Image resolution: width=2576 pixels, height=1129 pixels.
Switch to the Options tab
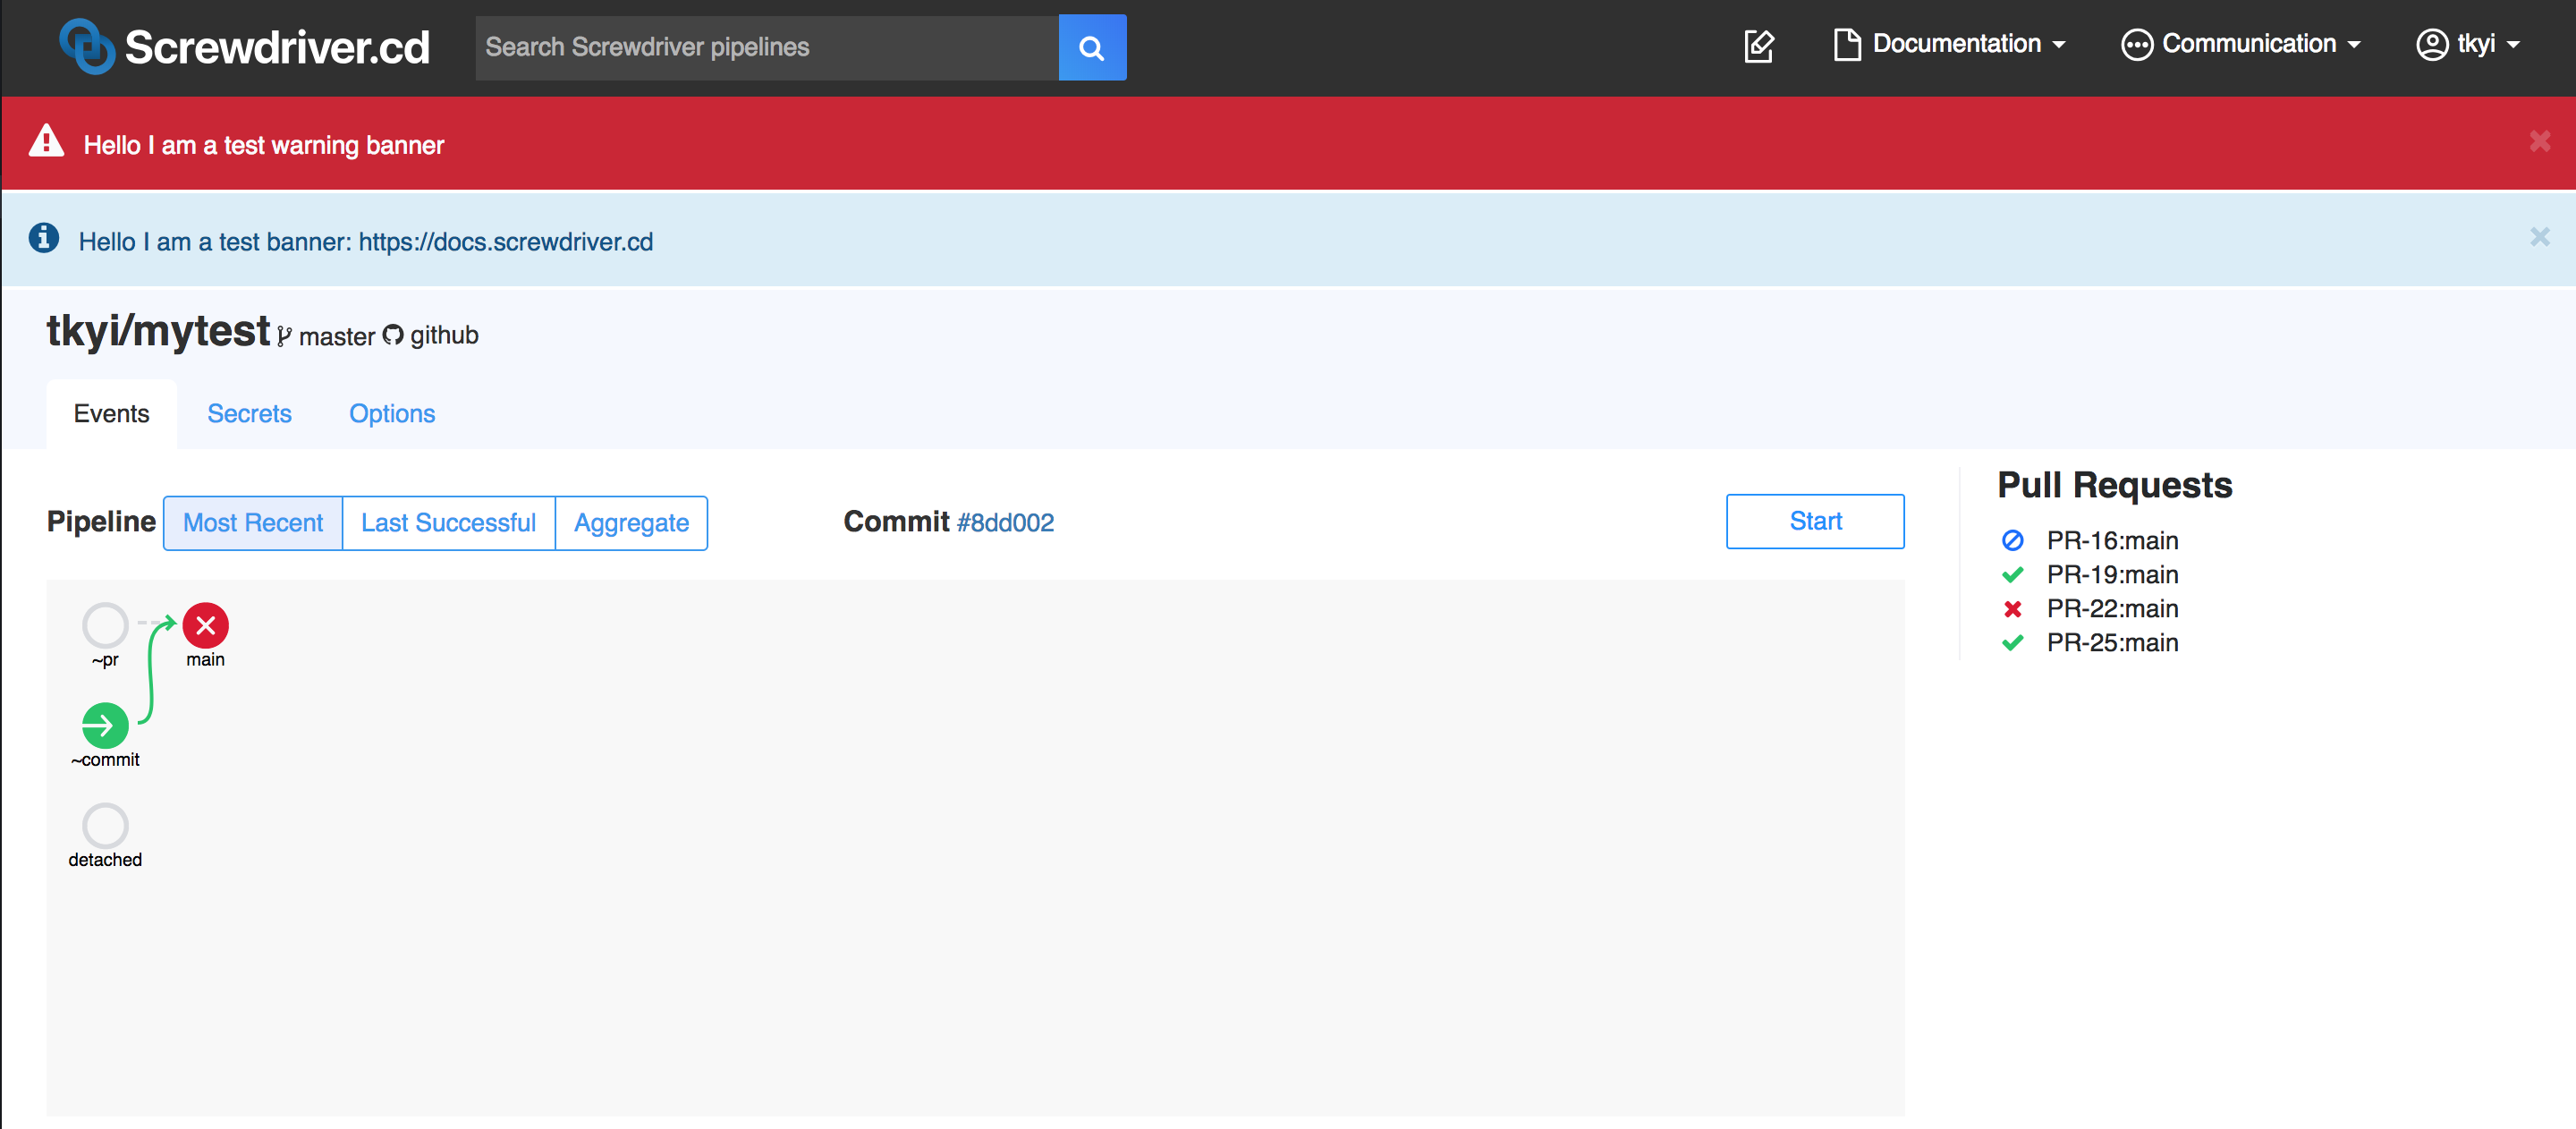click(x=392, y=414)
